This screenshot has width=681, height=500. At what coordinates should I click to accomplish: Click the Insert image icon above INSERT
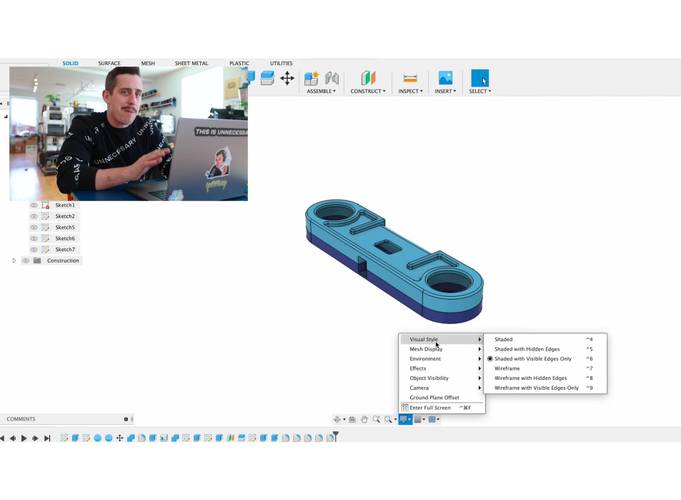click(445, 79)
